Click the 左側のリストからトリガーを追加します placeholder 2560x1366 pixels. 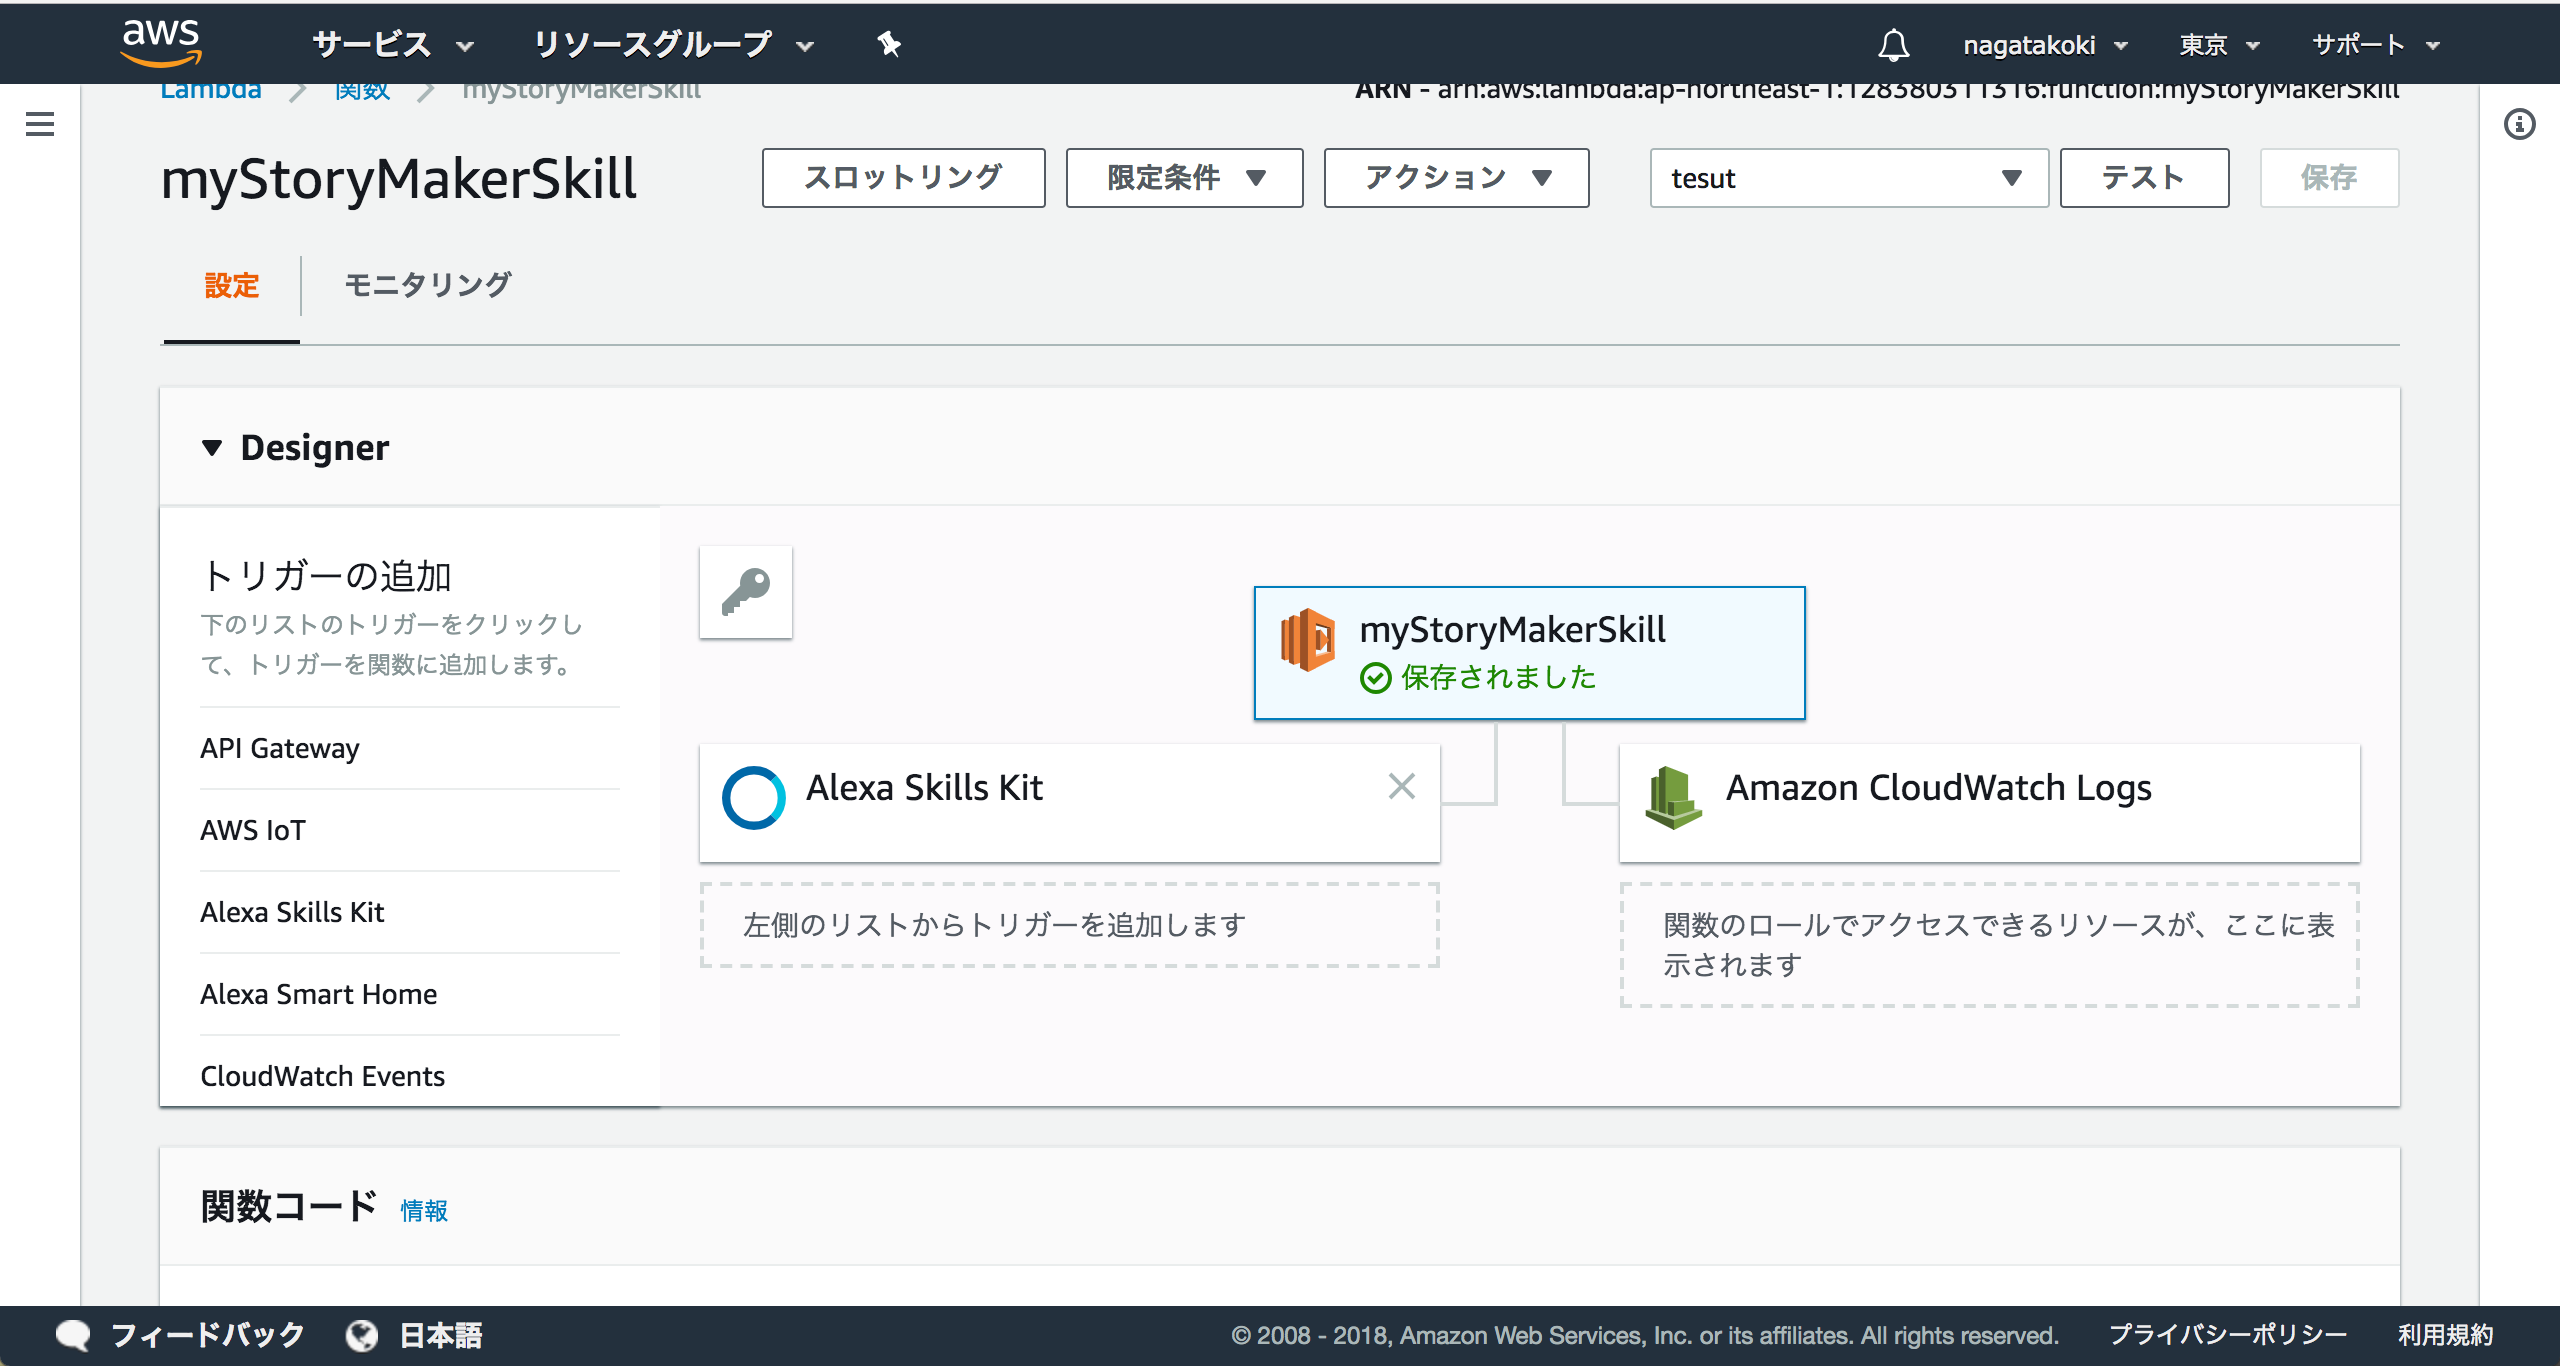1069,925
